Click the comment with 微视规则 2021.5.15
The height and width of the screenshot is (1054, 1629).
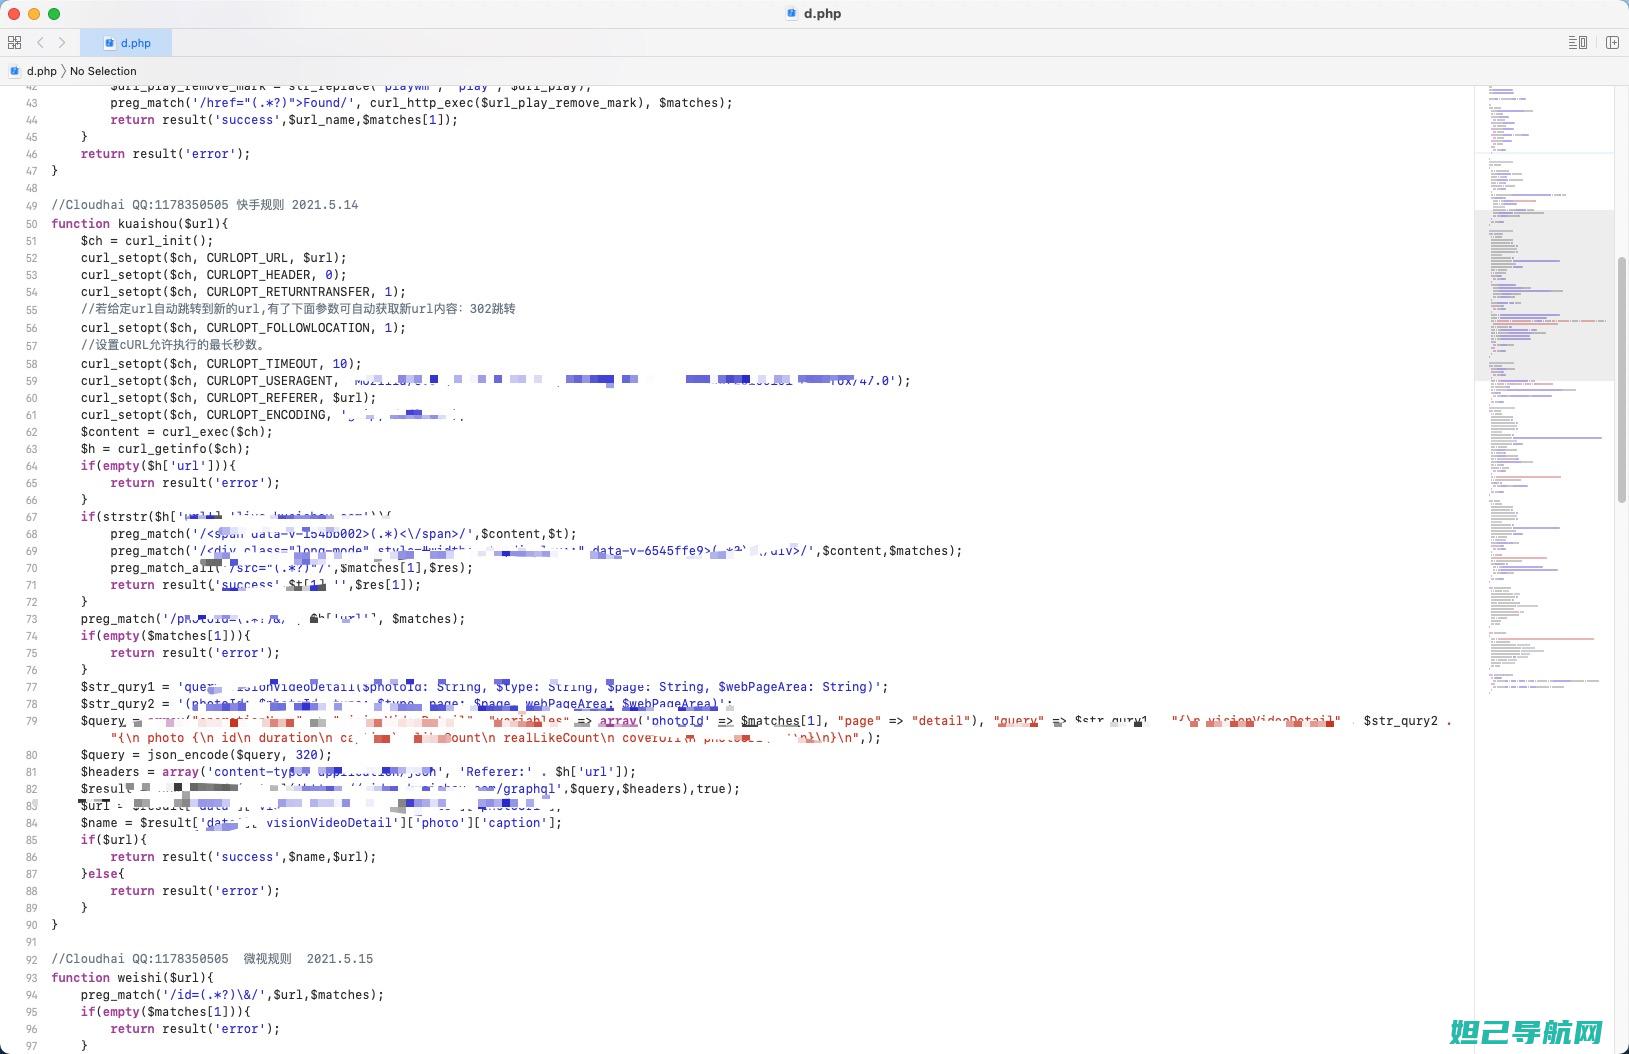click(x=212, y=959)
